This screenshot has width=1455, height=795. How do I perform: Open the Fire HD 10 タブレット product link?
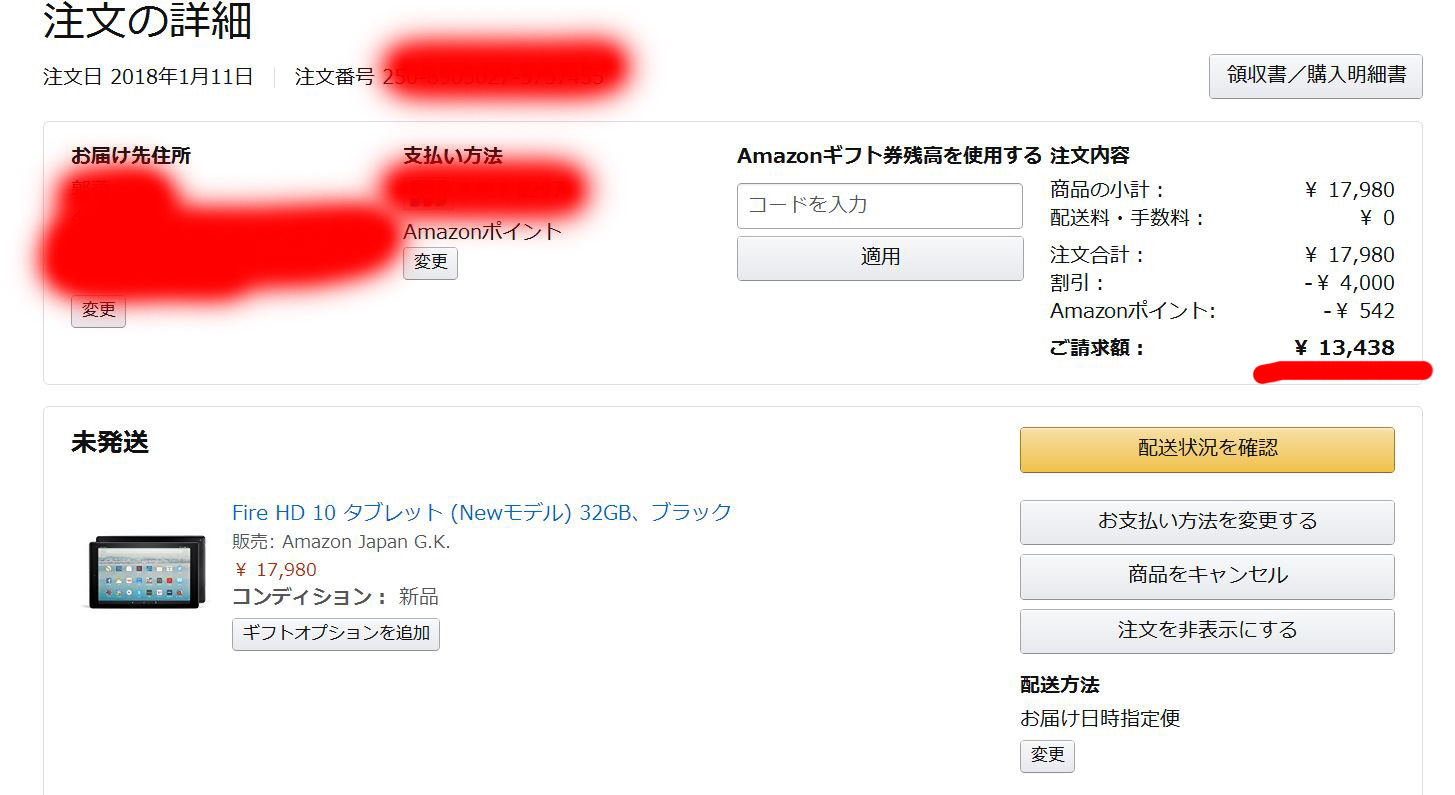tap(481, 513)
